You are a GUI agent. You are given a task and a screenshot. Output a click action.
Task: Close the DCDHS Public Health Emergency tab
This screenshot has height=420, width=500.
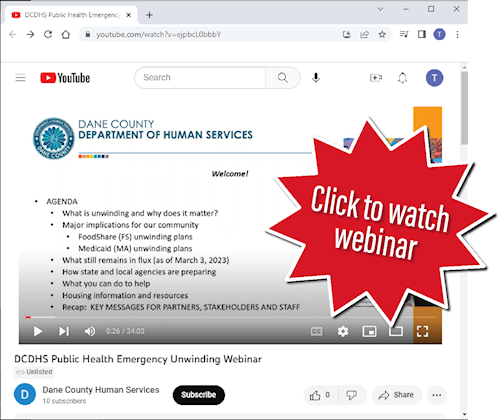click(x=128, y=15)
